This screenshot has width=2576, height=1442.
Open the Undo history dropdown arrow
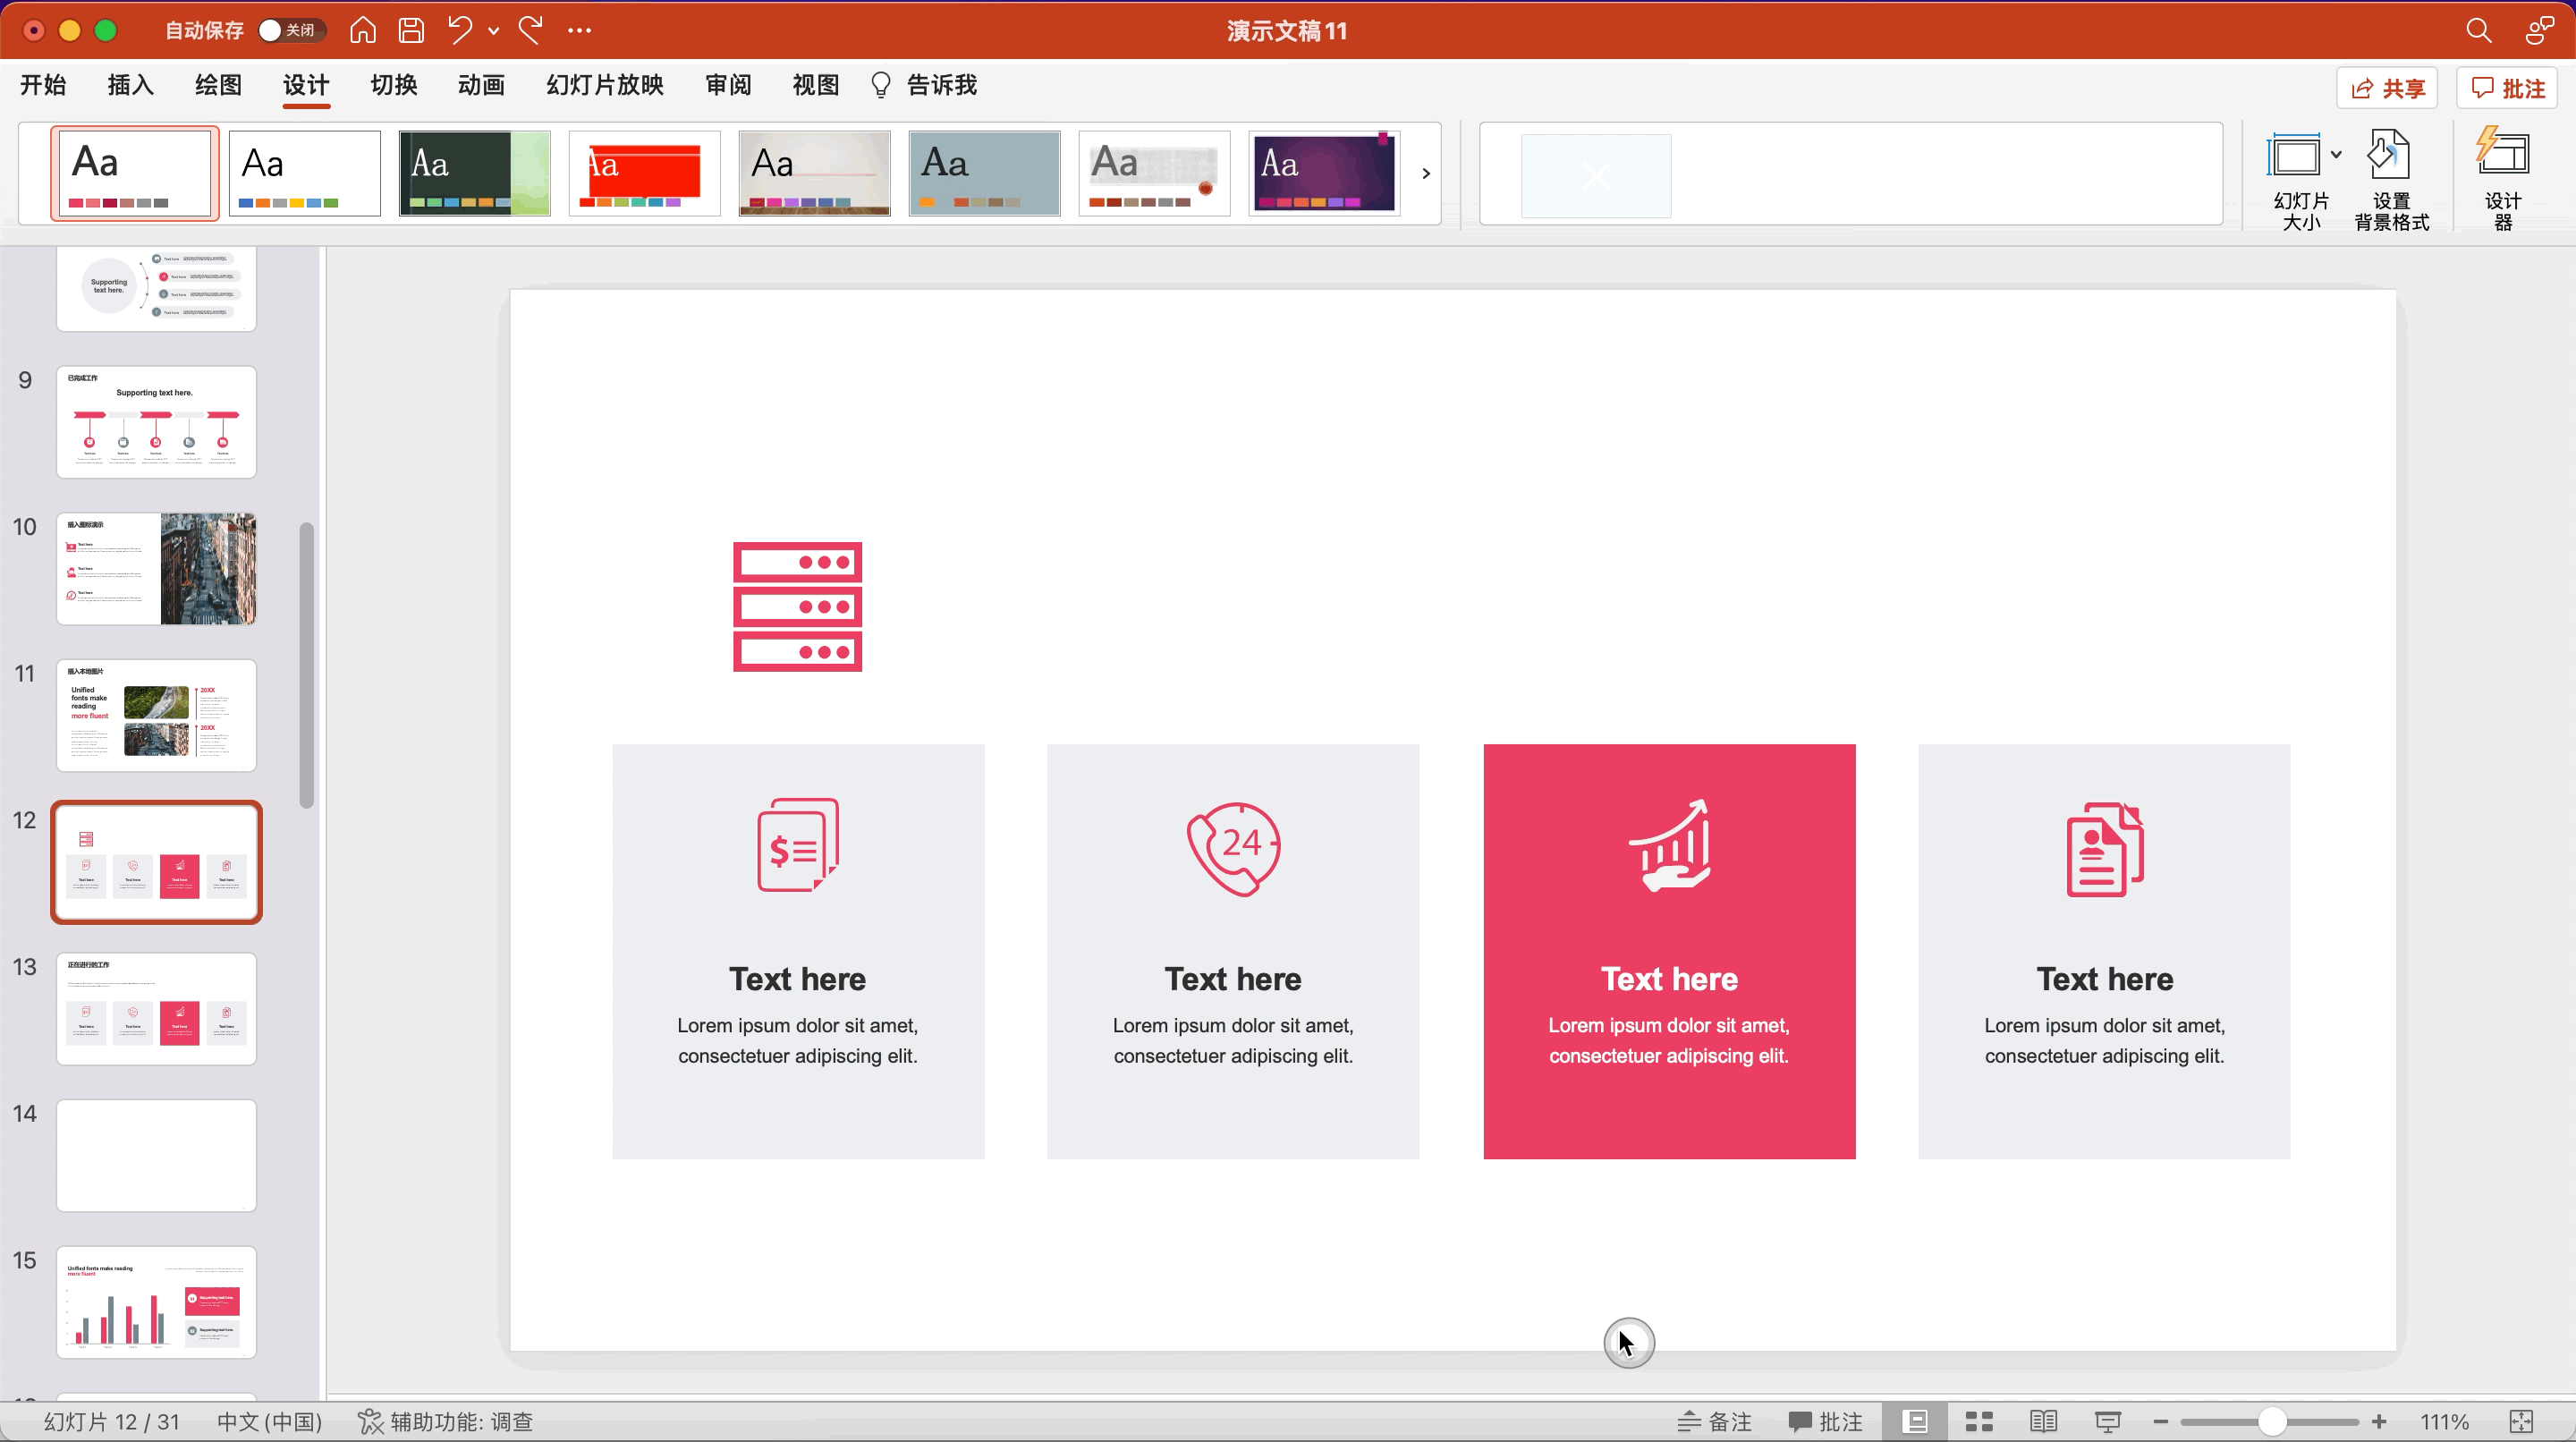[x=493, y=31]
